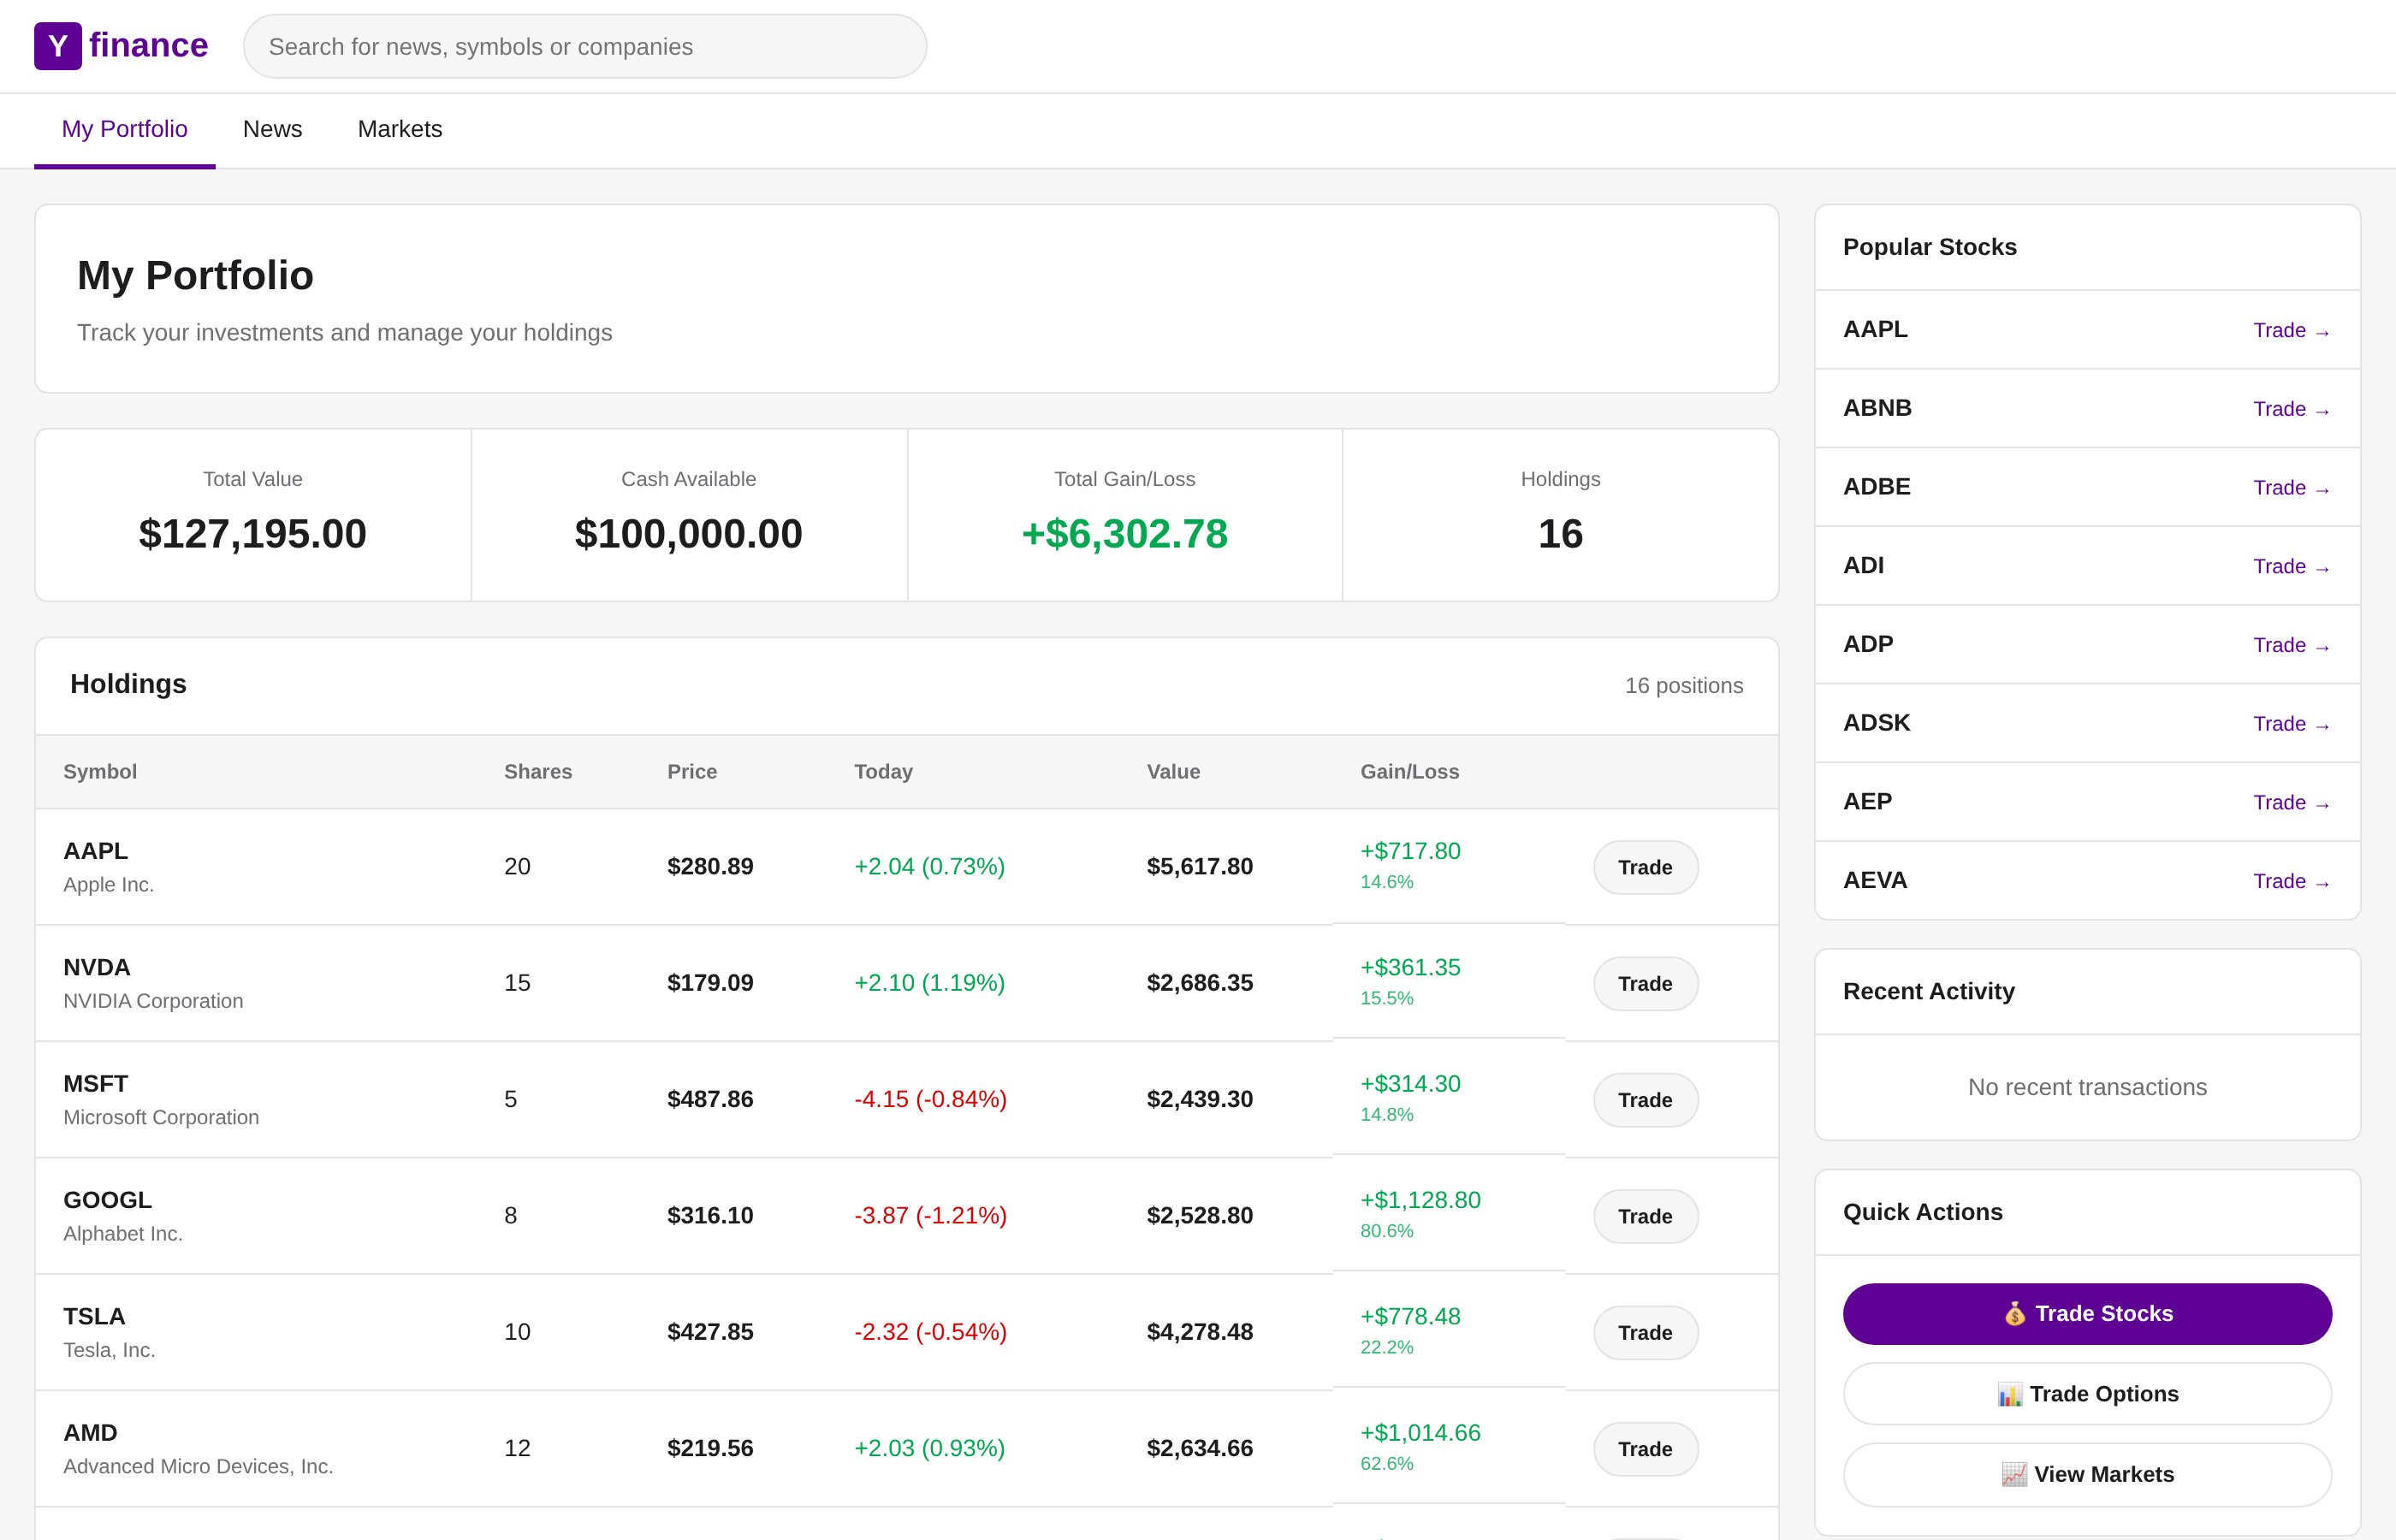The height and width of the screenshot is (1540, 2396).
Task: Trade the AMD holding row
Action: (x=1645, y=1449)
